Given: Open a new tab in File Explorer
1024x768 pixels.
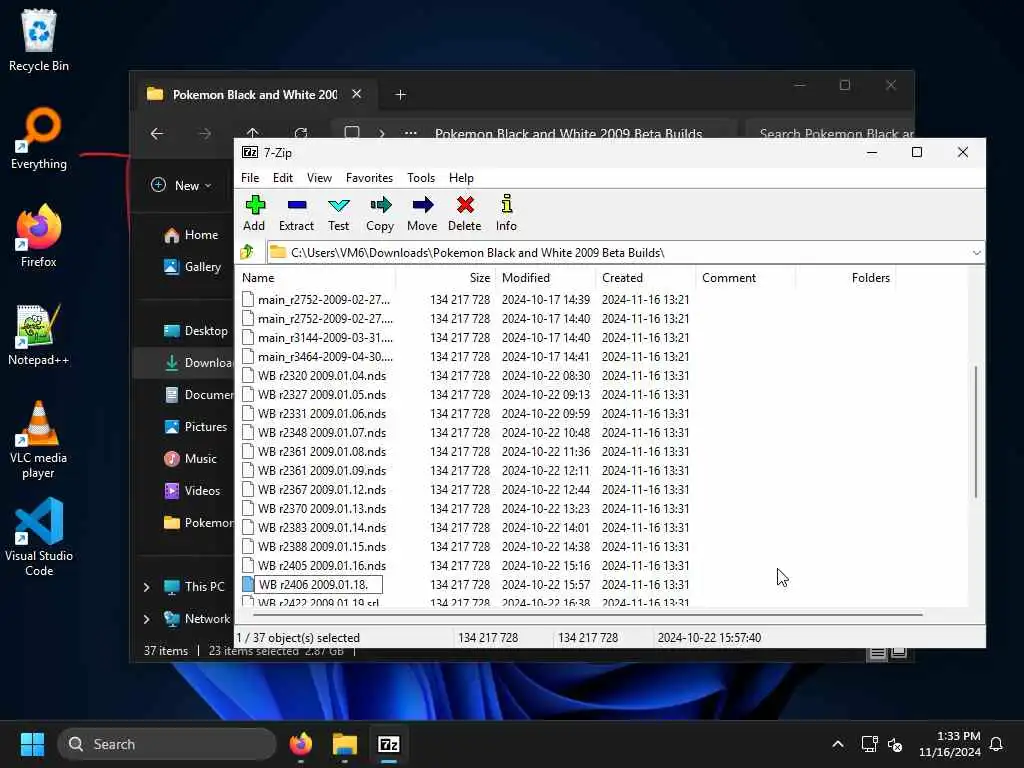Looking at the screenshot, I should (400, 95).
